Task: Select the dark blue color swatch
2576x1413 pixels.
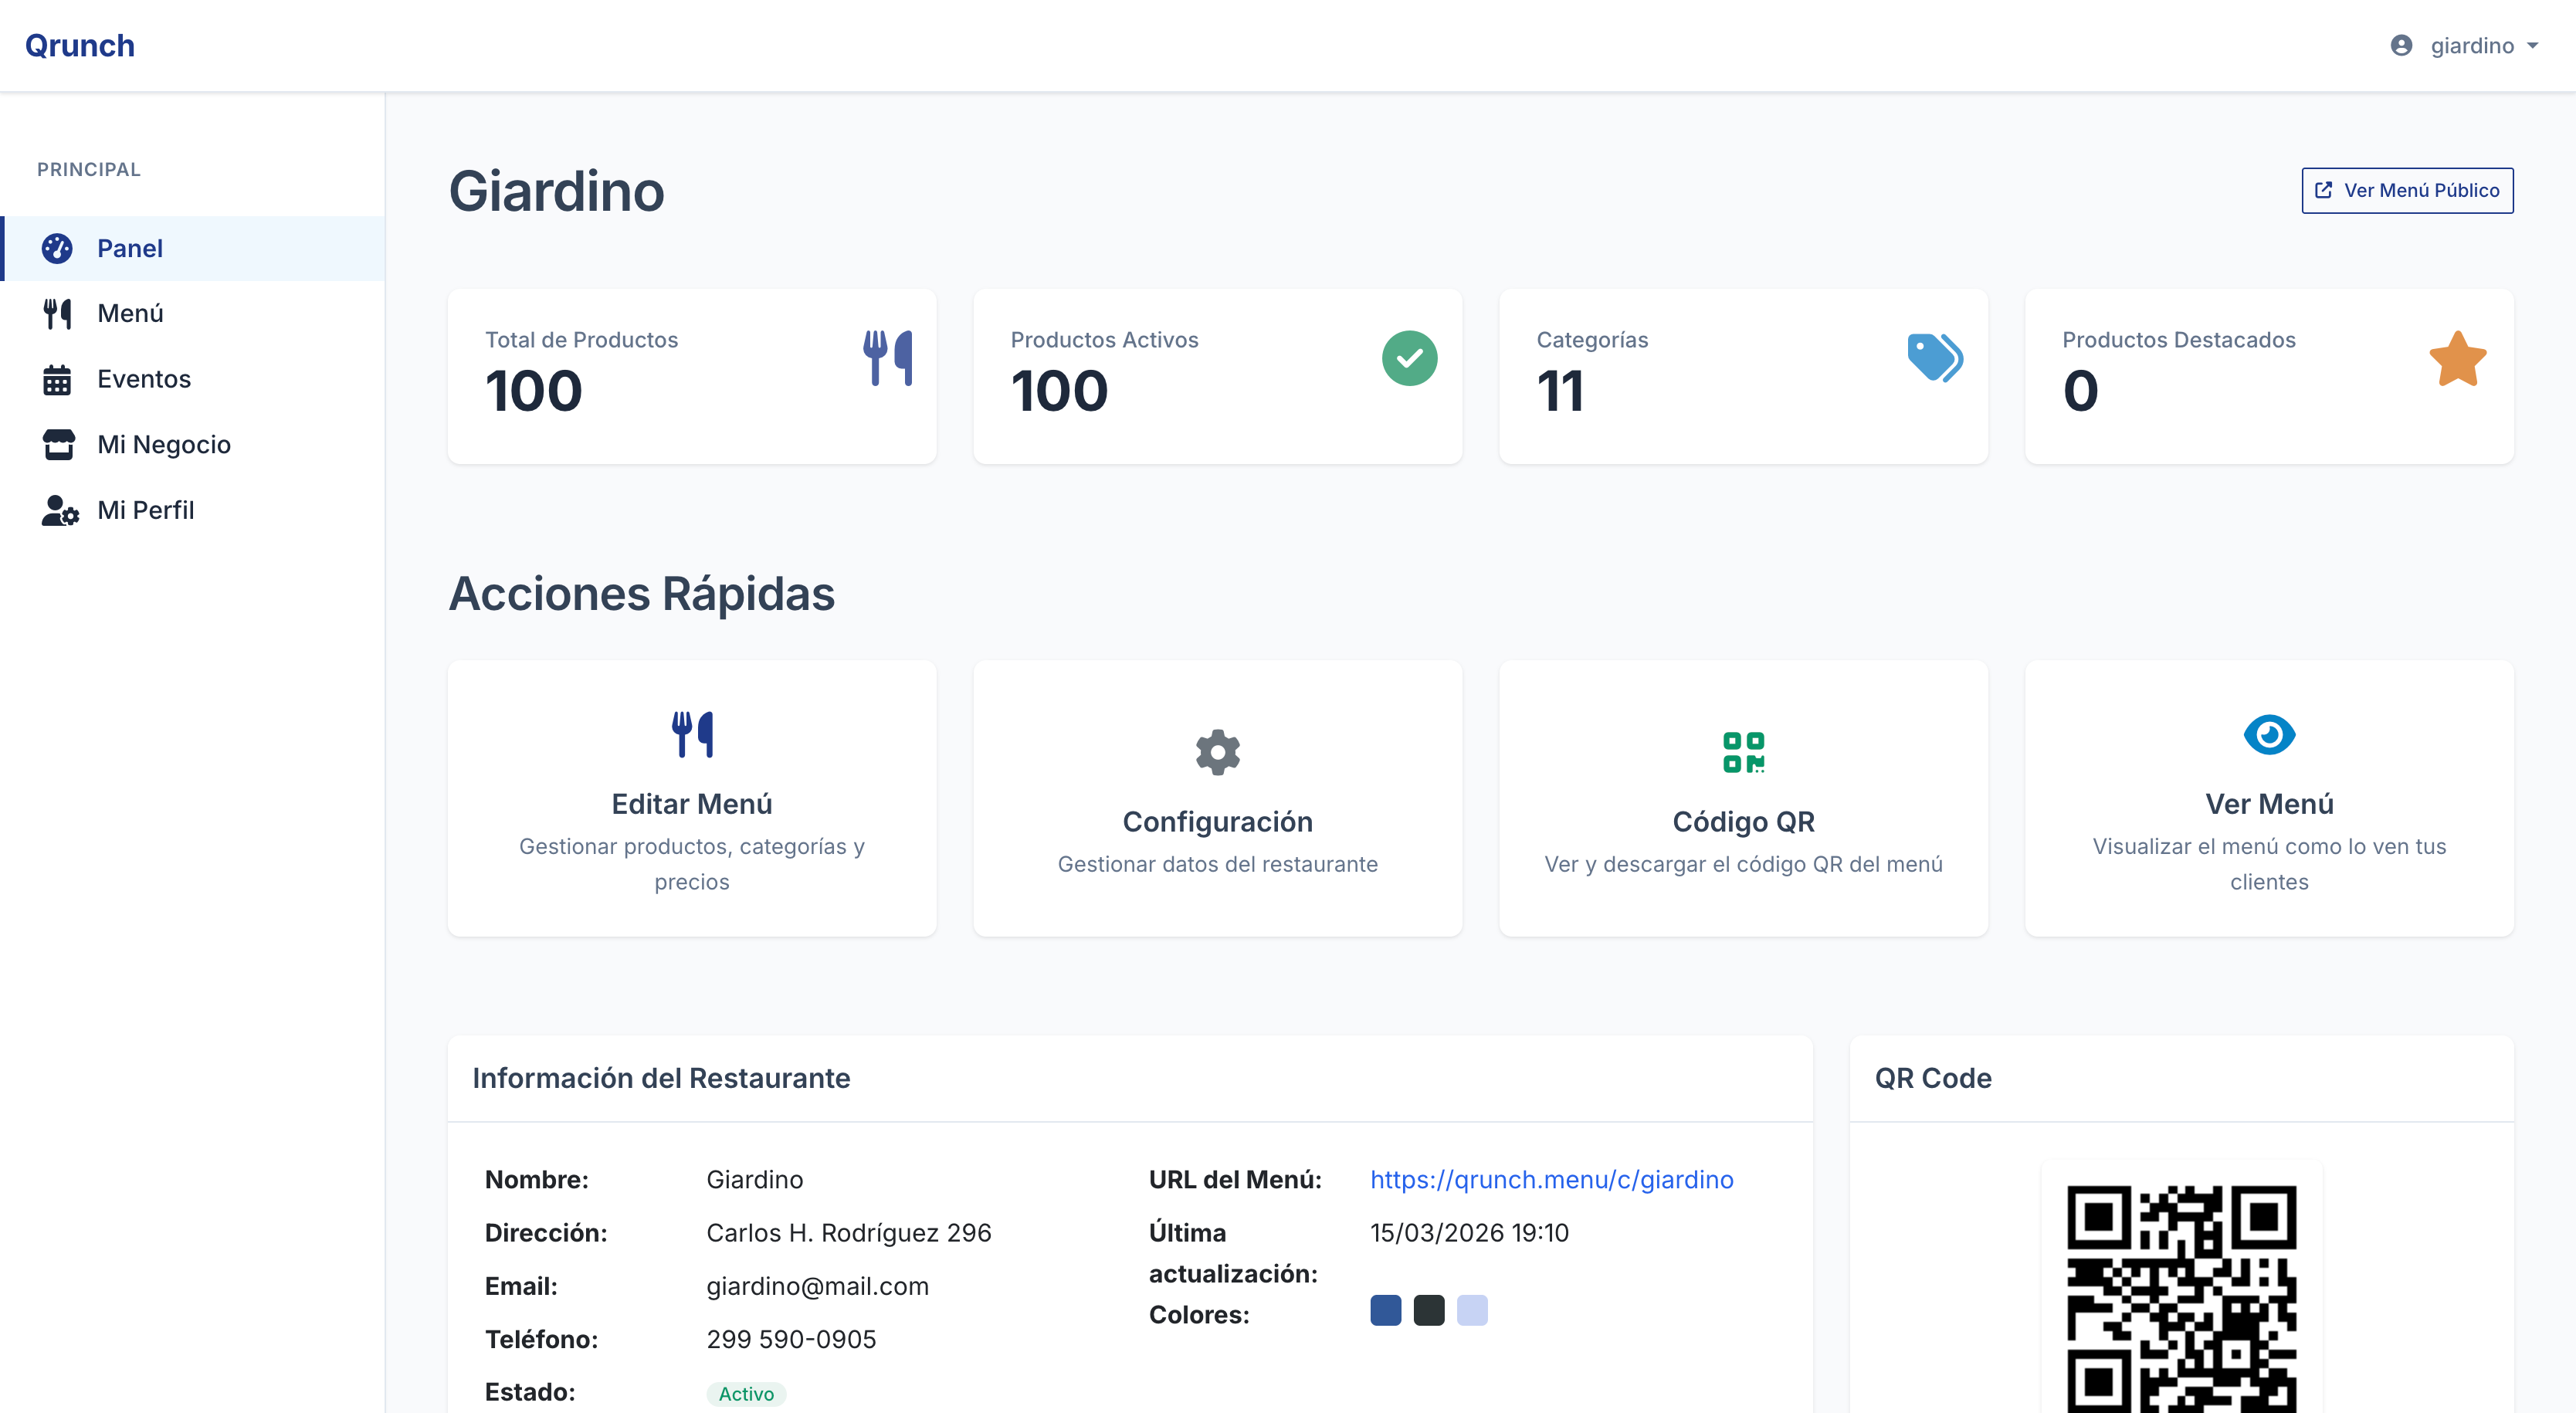Action: tap(1385, 1311)
